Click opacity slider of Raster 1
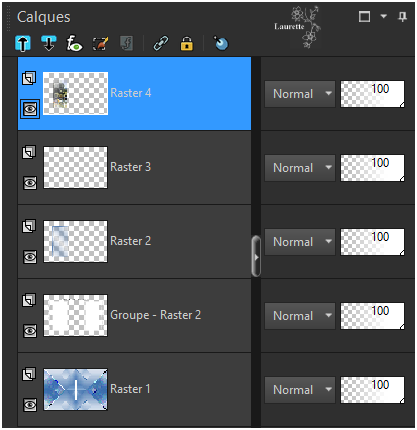Viewport: 417px width, 430px height. pyautogui.click(x=372, y=390)
